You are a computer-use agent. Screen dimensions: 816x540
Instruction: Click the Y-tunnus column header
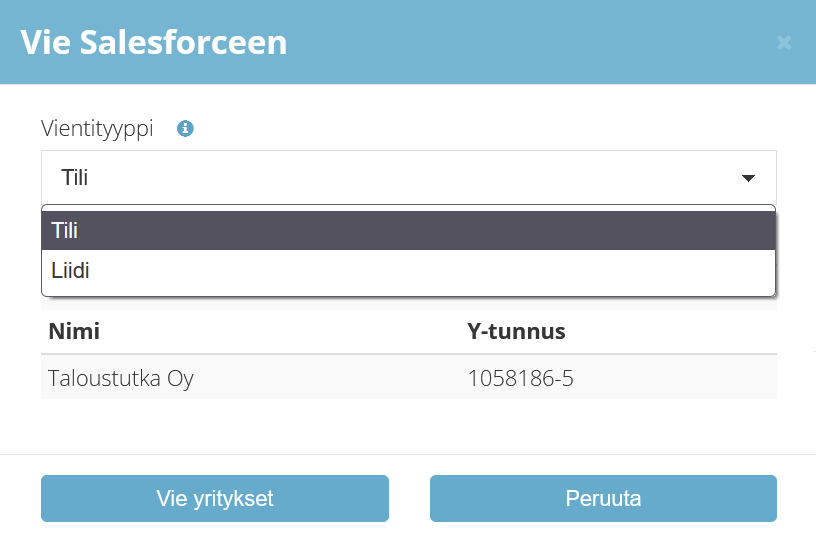pyautogui.click(x=516, y=331)
